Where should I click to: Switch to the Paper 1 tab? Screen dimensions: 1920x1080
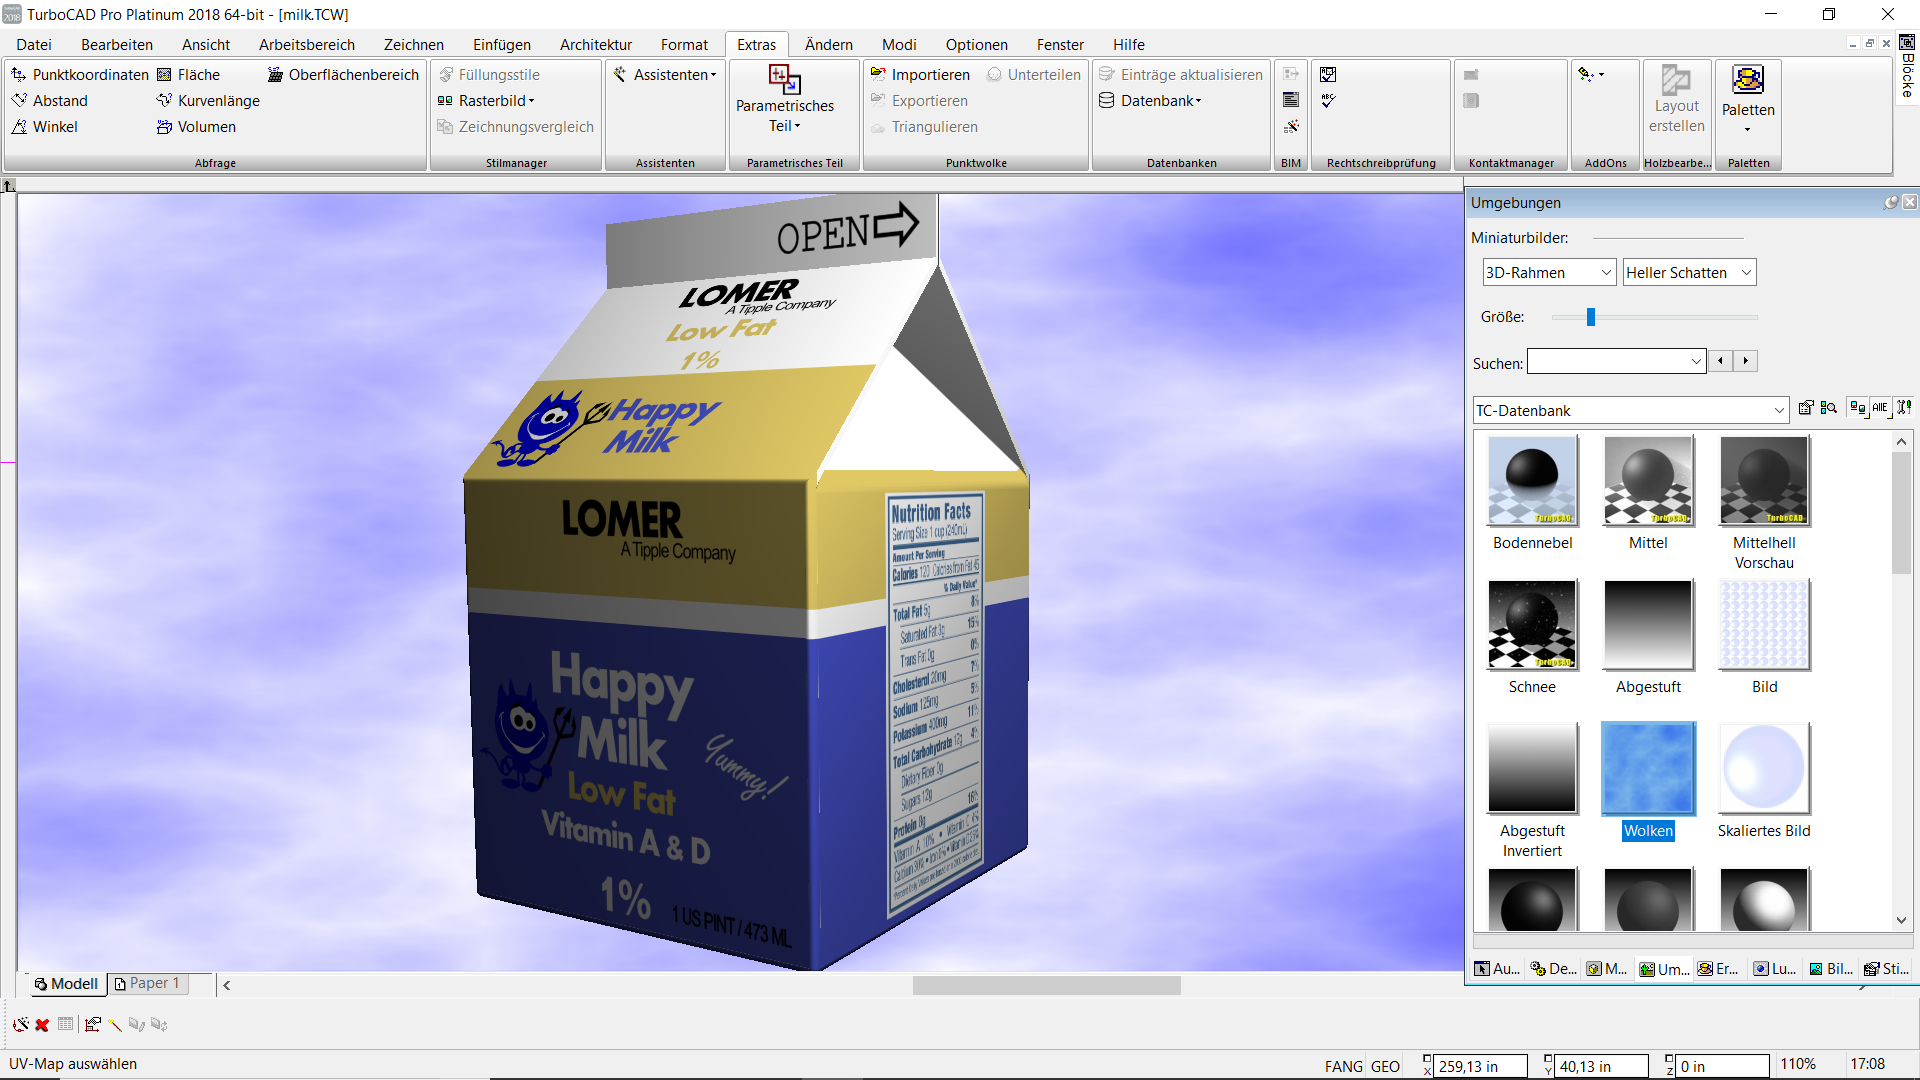(148, 984)
